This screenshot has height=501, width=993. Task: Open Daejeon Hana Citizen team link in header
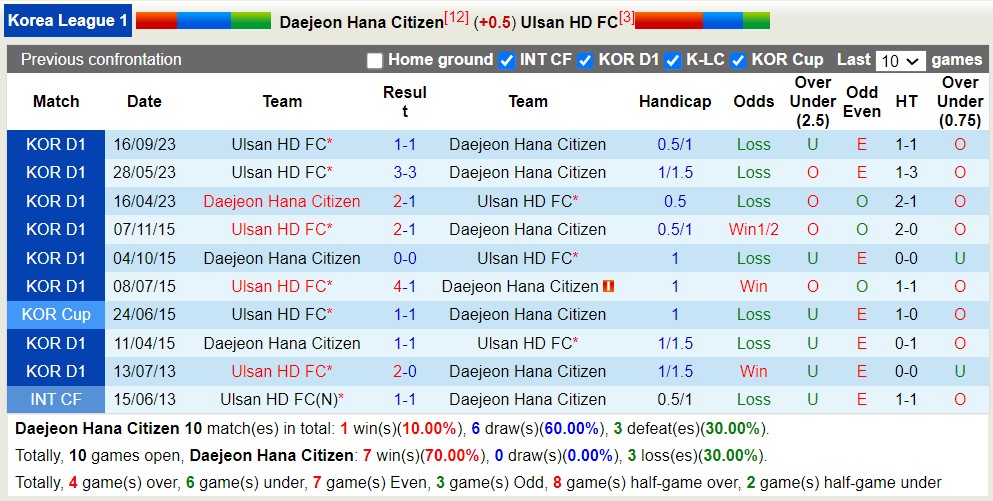pos(361,22)
